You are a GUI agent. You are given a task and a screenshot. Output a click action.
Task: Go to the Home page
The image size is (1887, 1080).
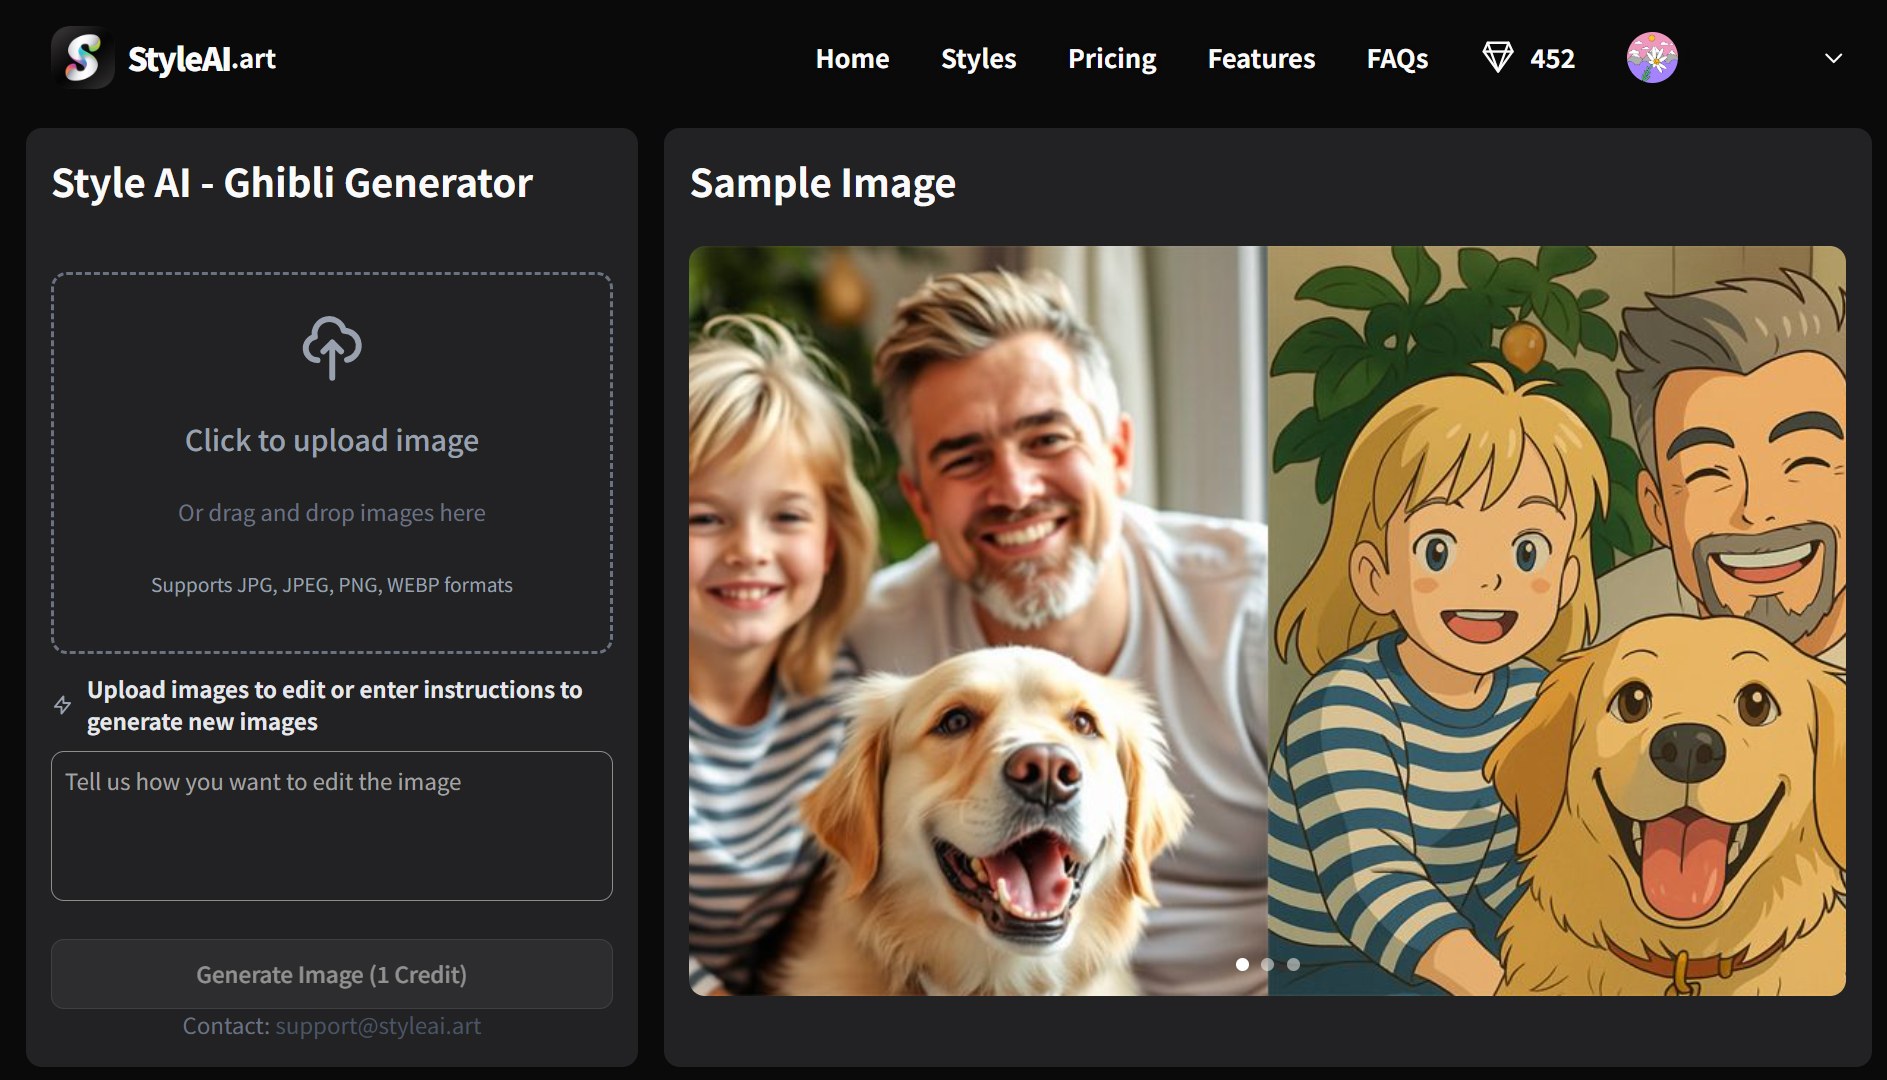tap(852, 59)
